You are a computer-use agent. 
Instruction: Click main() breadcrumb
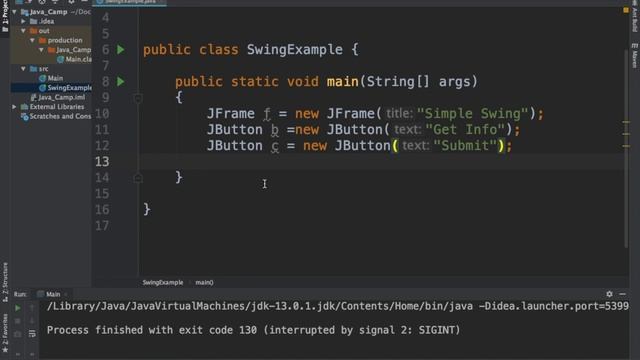[204, 282]
